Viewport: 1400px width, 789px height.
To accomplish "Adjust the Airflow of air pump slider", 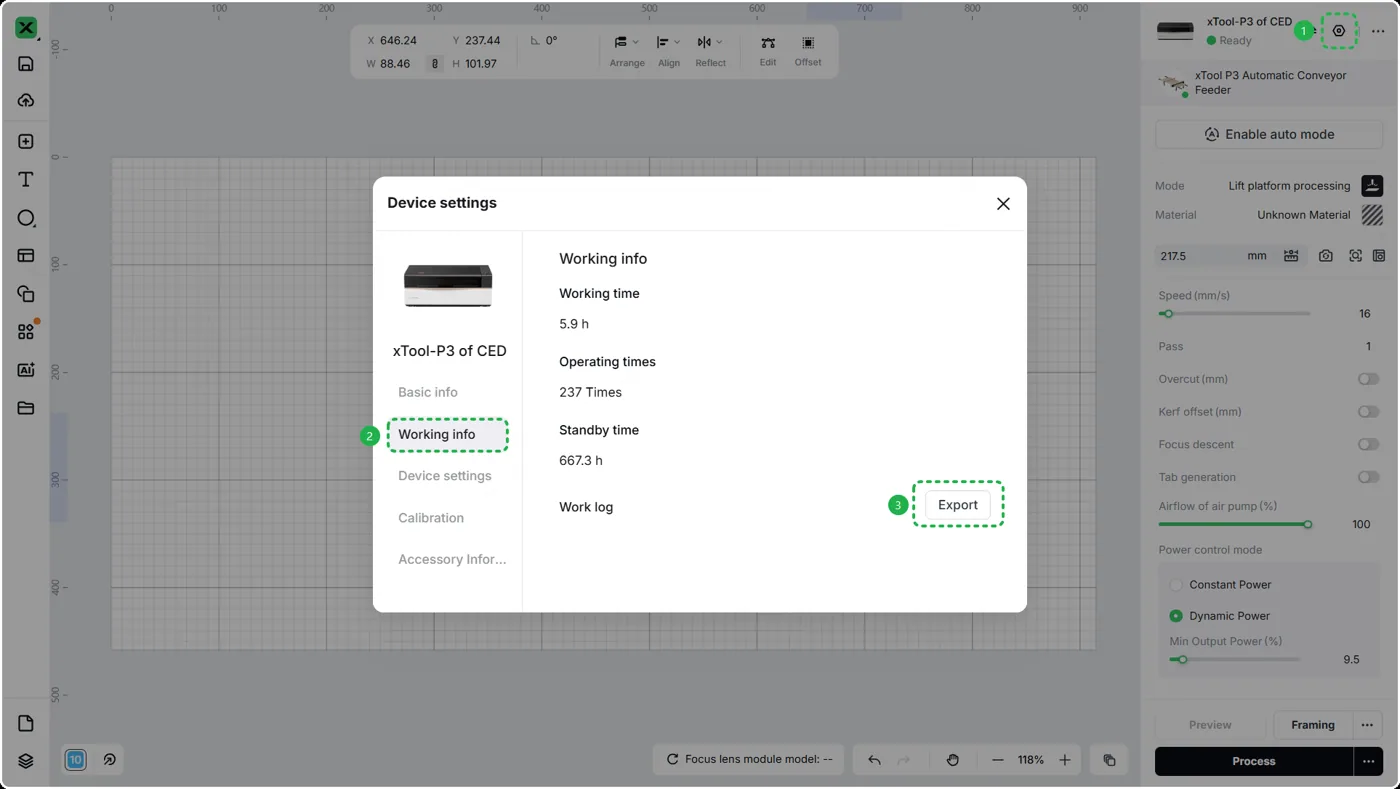I will click(1234, 524).
